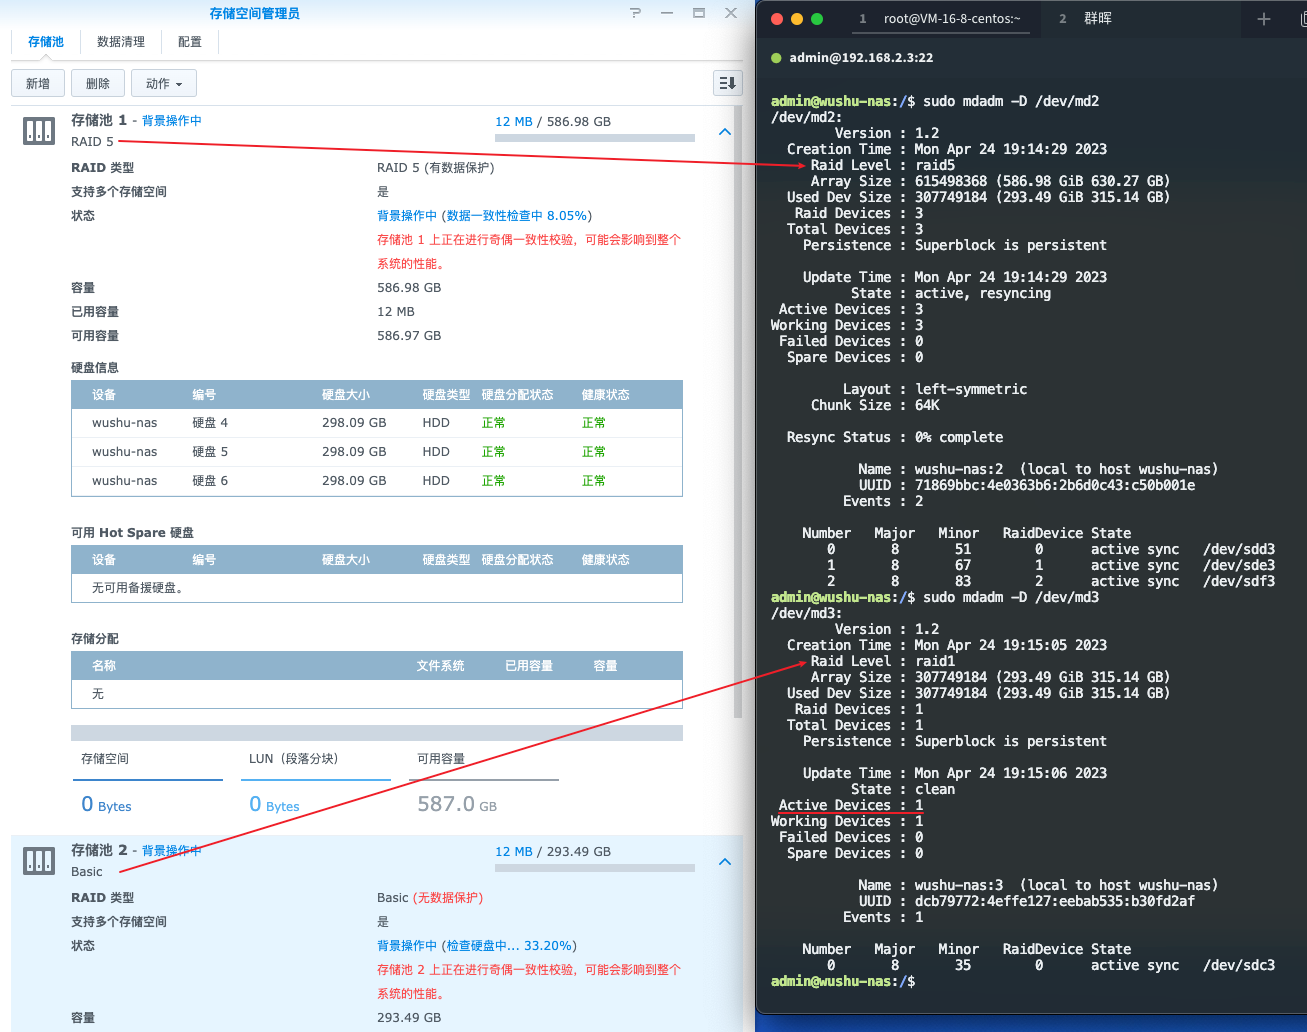1307x1032 pixels.
Task: Click the 无可用备援硬盘 row
Action: pos(377,588)
